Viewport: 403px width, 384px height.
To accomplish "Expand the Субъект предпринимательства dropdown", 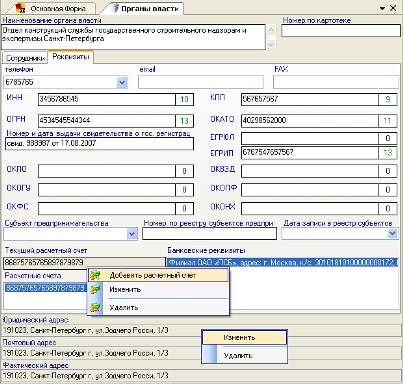I will [132, 234].
